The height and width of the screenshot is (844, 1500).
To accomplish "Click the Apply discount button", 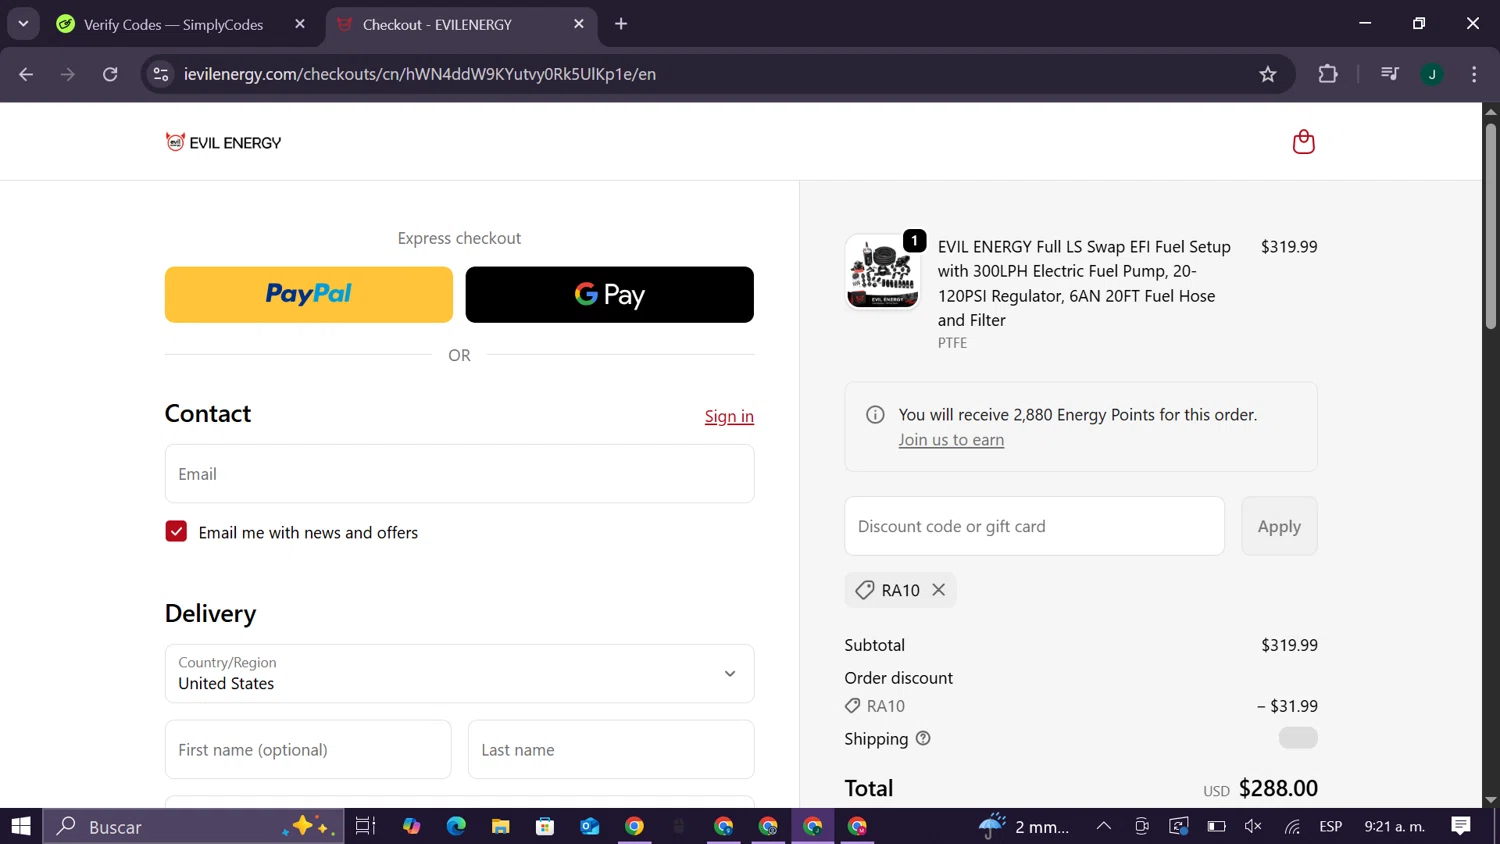I will click(1279, 526).
